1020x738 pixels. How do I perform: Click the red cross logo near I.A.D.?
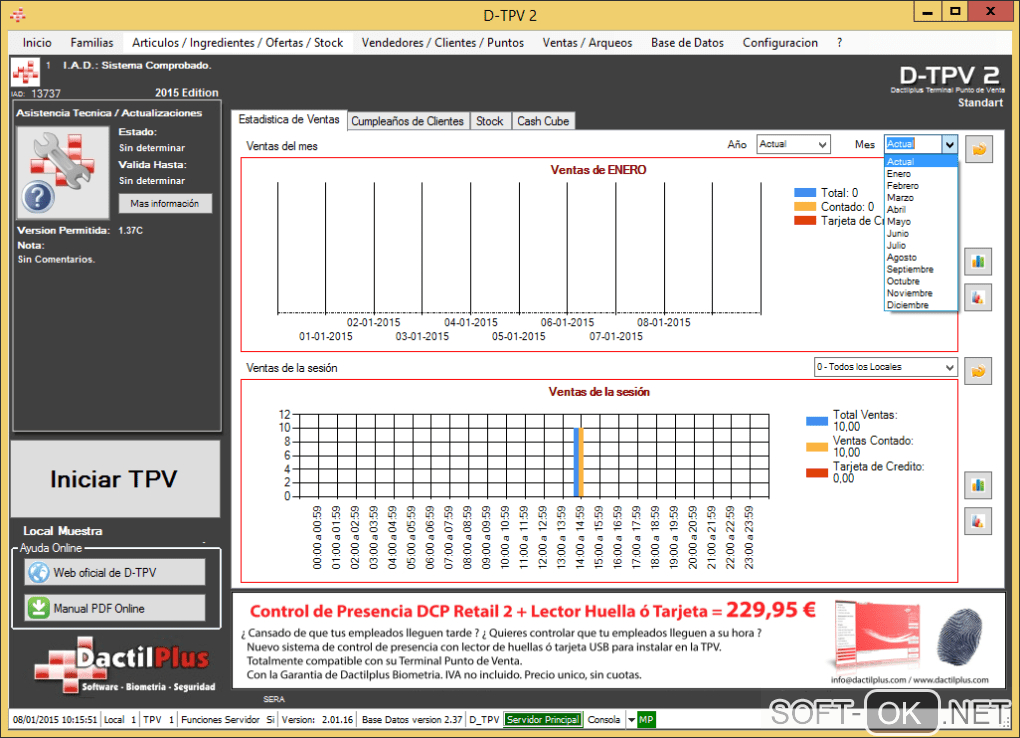click(25, 72)
